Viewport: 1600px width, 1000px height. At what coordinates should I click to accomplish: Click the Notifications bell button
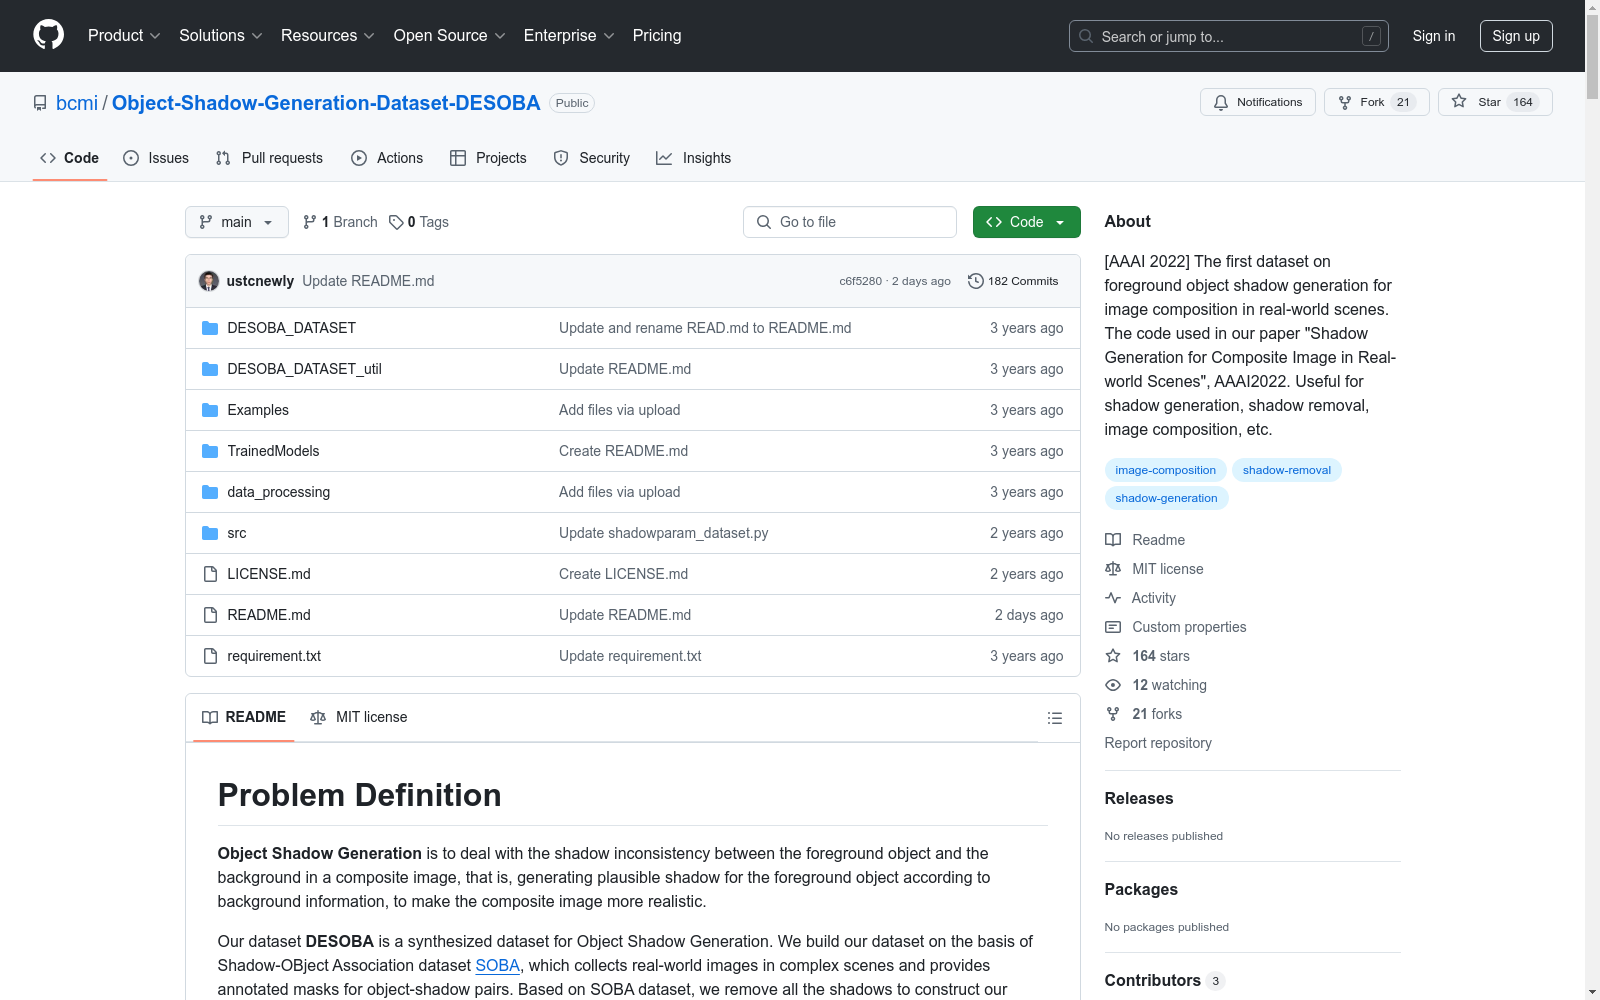(1258, 102)
